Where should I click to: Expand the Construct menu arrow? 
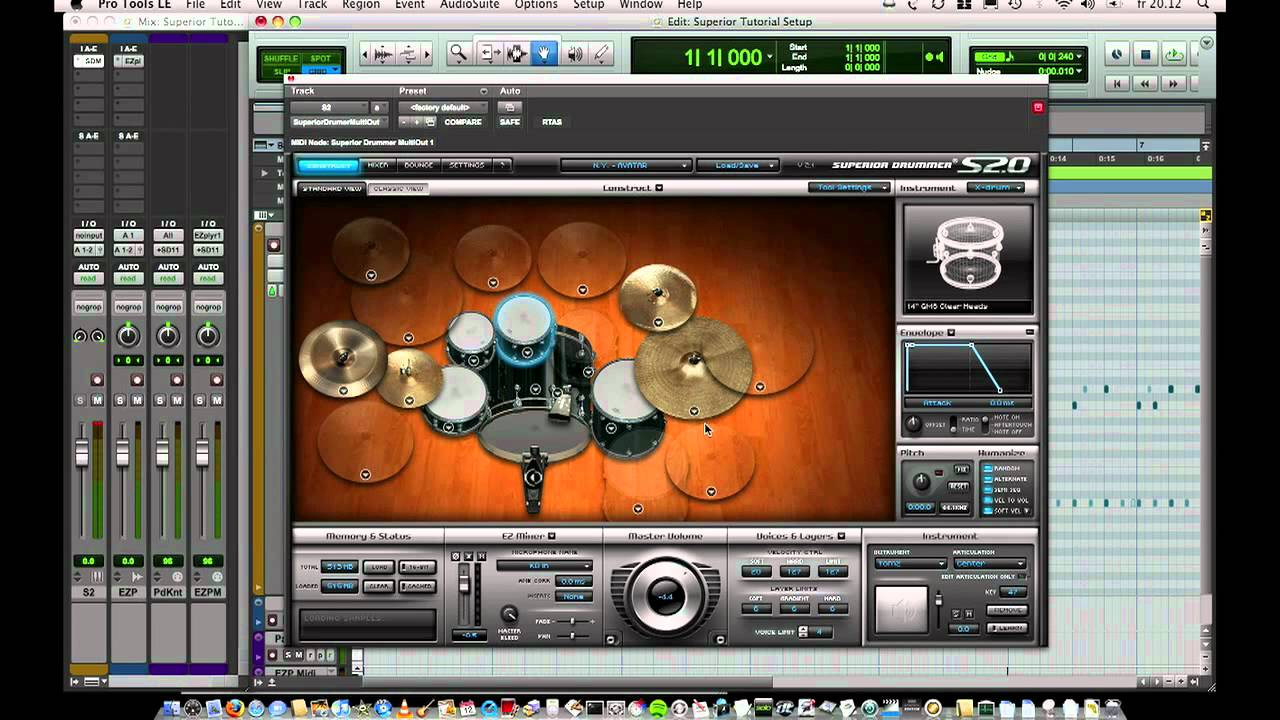point(658,188)
